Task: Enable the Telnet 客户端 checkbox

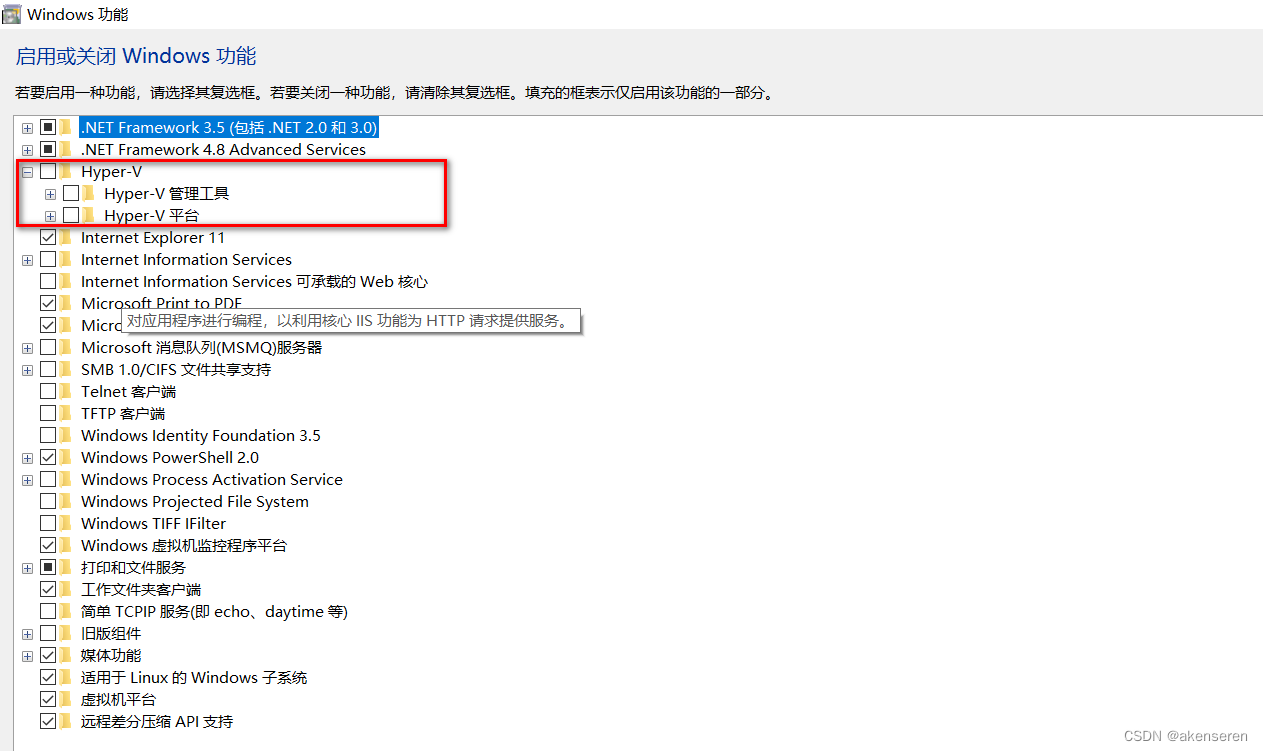Action: pyautogui.click(x=48, y=392)
